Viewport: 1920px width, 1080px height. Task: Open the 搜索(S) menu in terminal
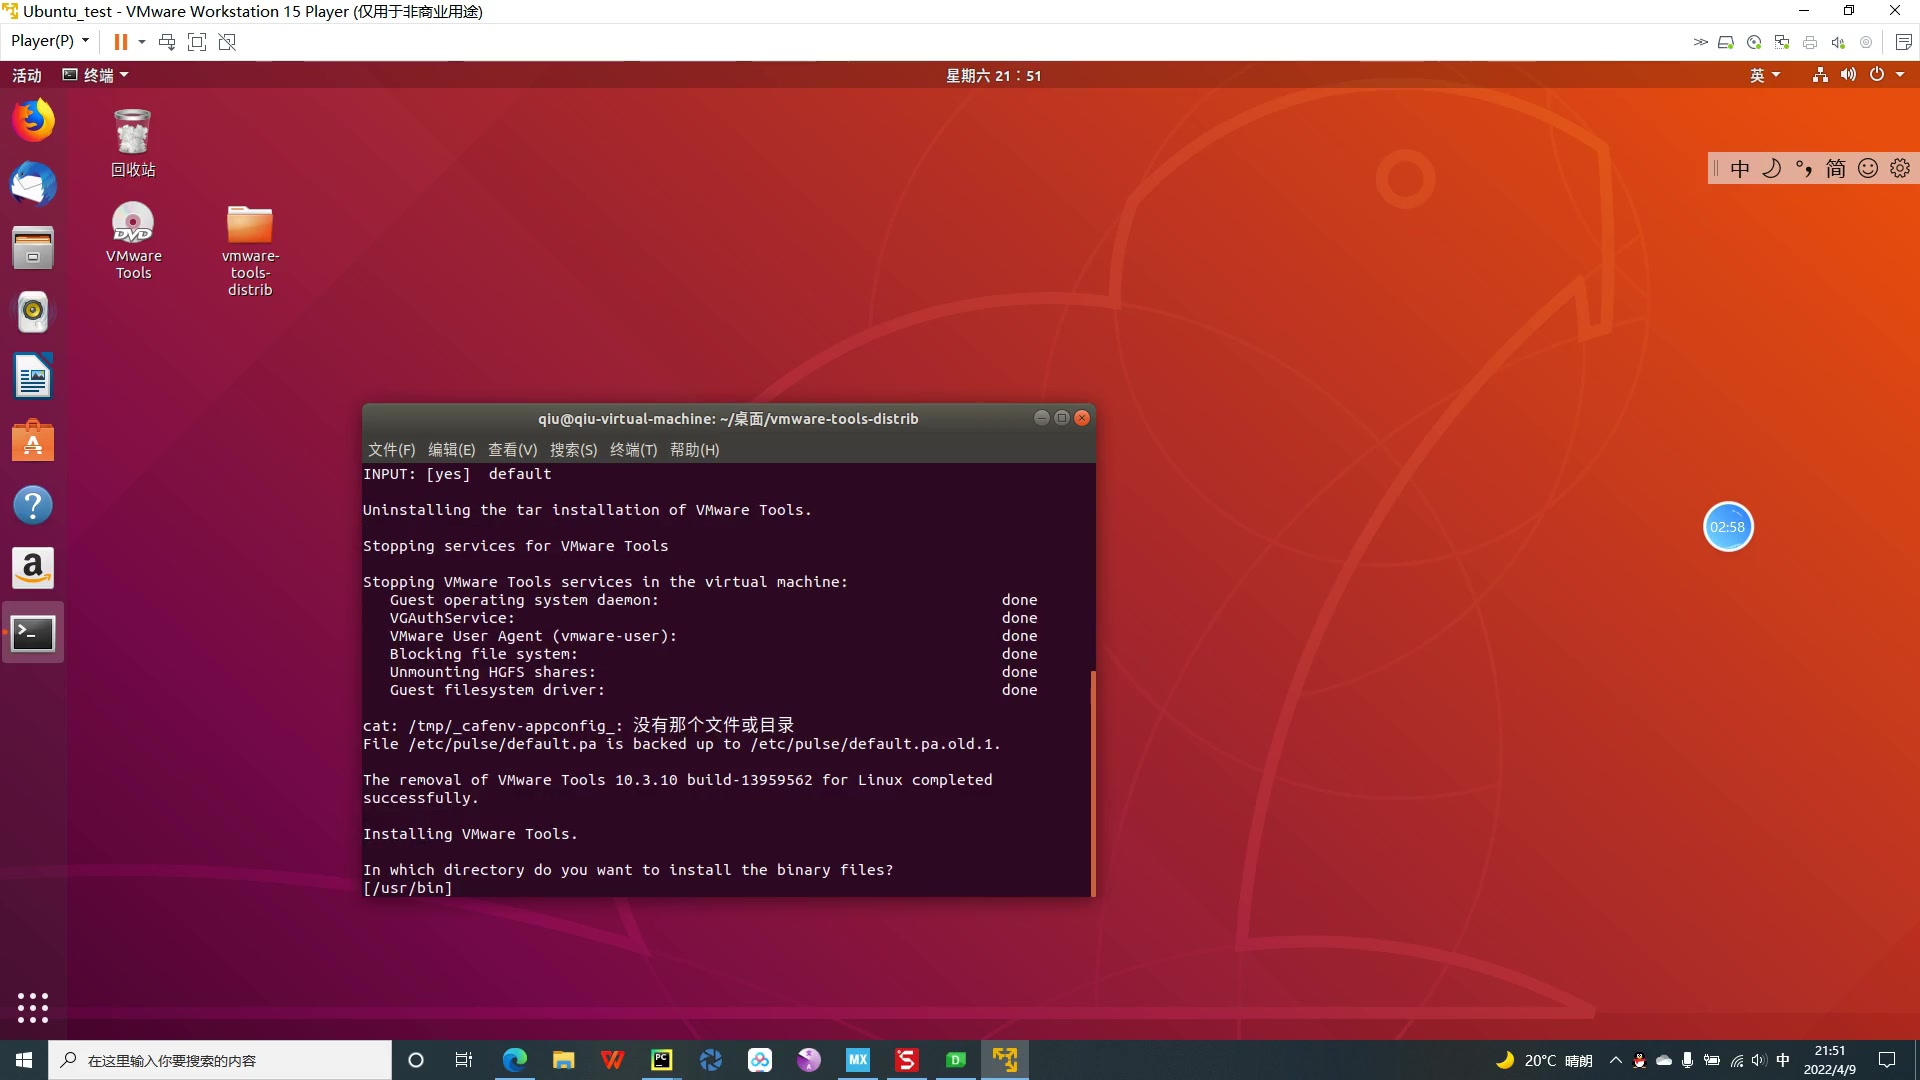573,450
